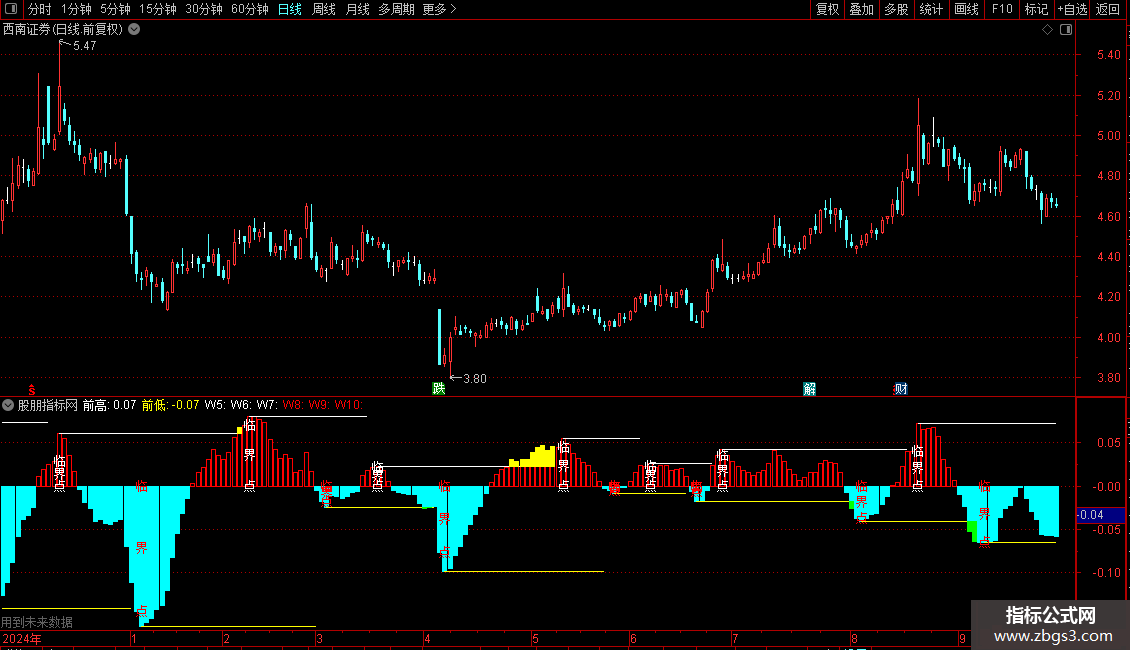Viewport: 1130px width, 650px height.
Task: Click month 8 on the time axis
Action: point(854,639)
